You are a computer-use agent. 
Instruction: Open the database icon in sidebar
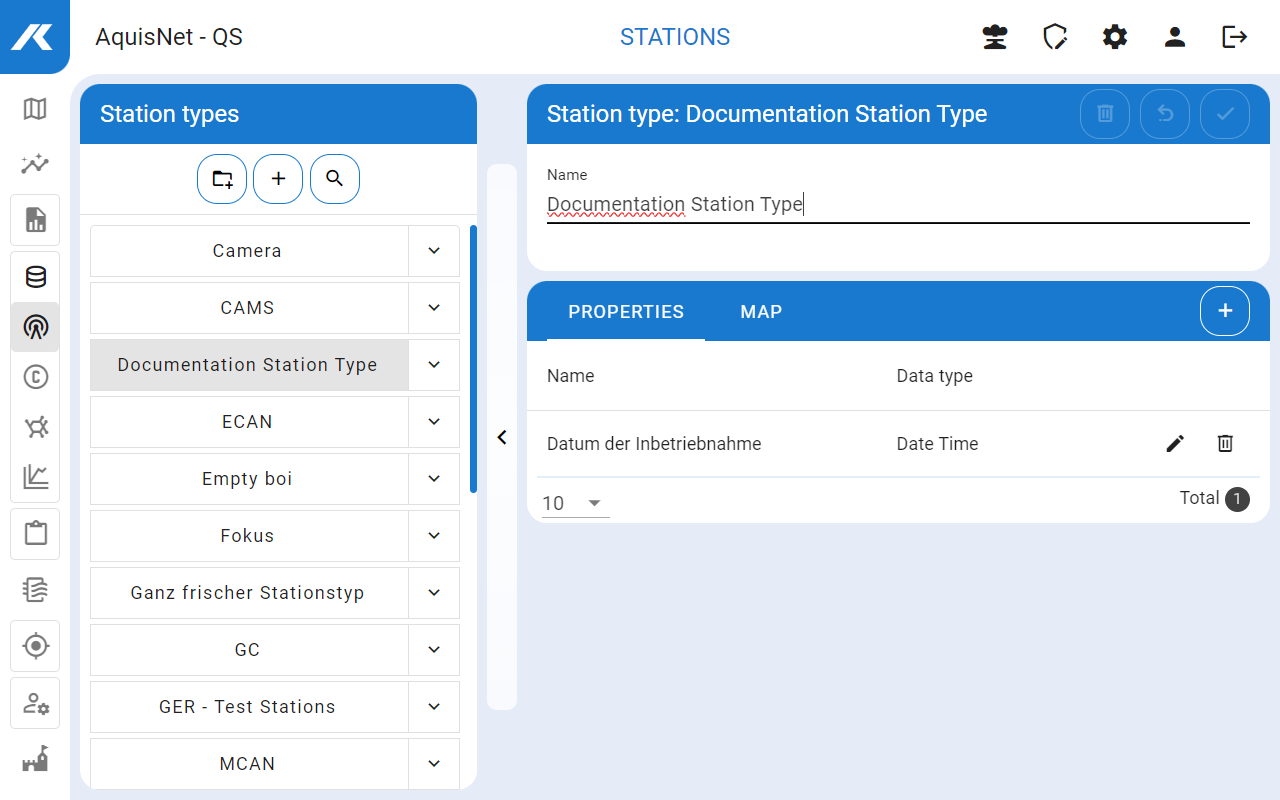[x=35, y=277]
